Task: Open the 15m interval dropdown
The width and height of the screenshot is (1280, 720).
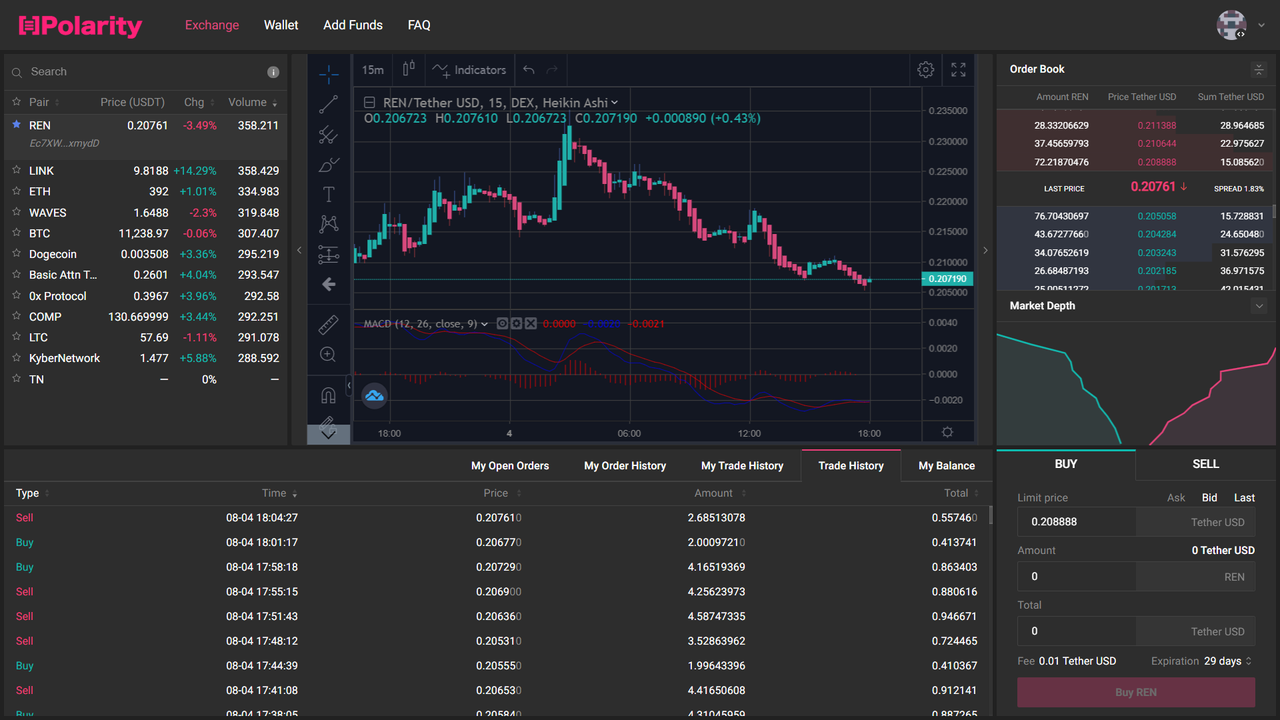Action: 373,70
